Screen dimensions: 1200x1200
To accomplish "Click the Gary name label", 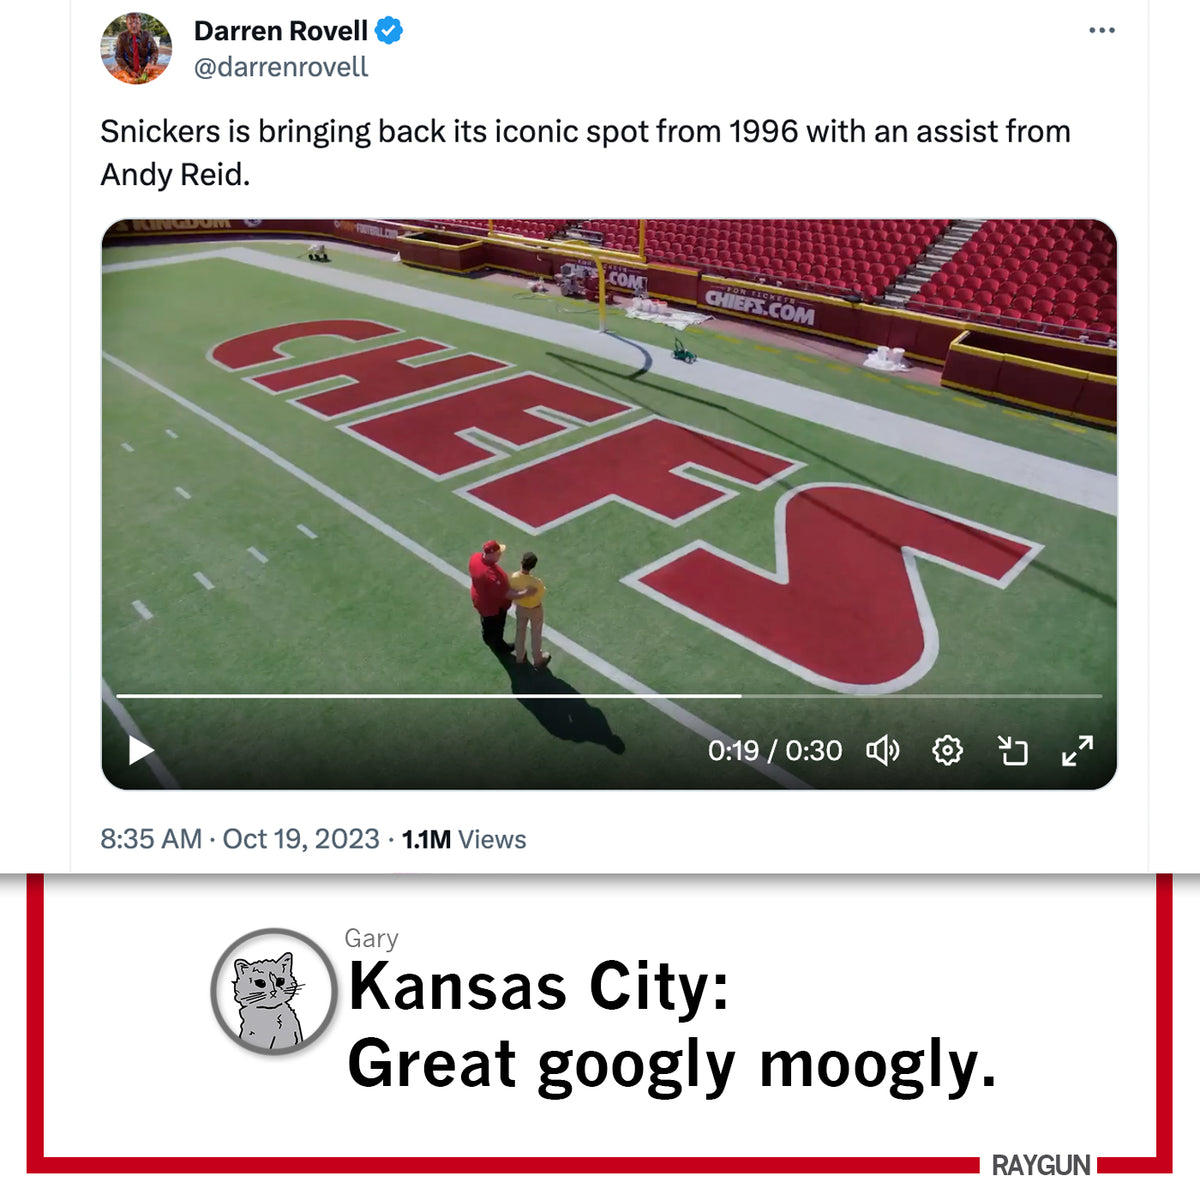I will (372, 939).
